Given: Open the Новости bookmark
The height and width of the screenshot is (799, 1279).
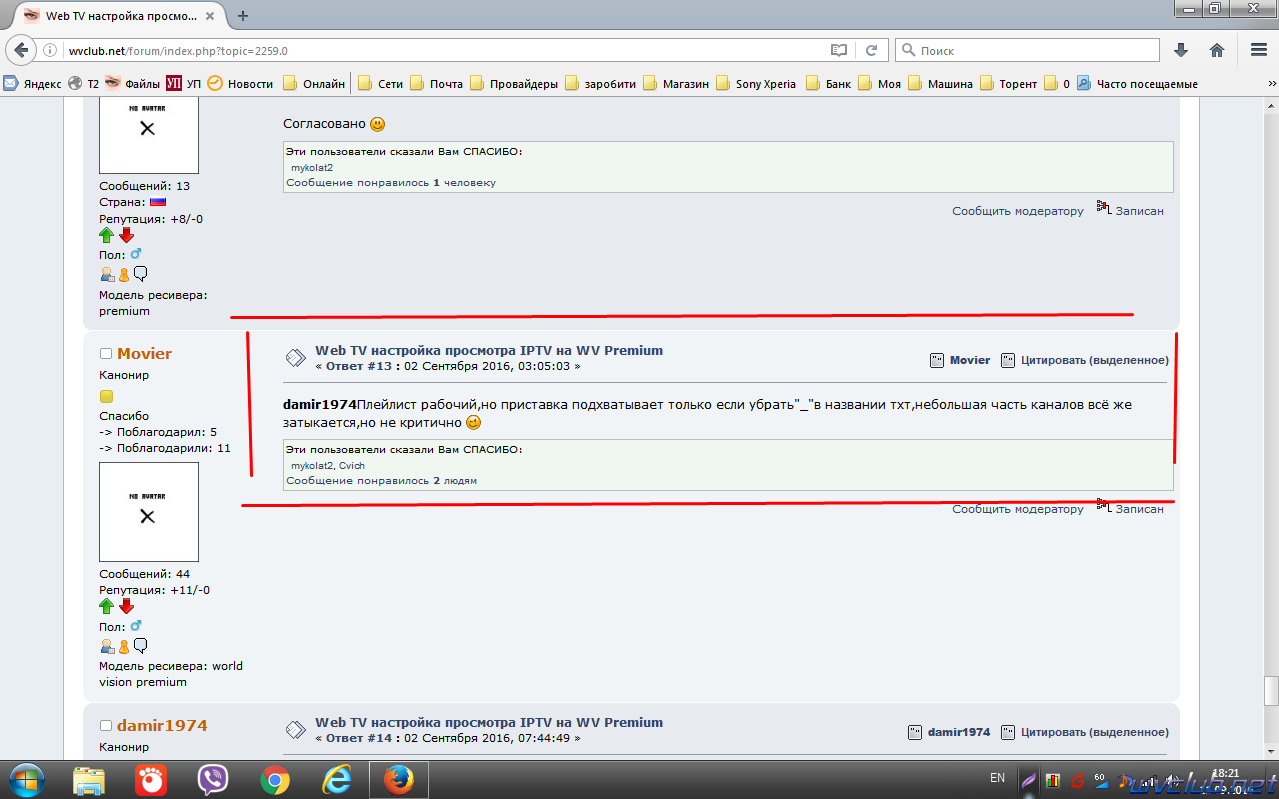Looking at the screenshot, I should point(239,84).
